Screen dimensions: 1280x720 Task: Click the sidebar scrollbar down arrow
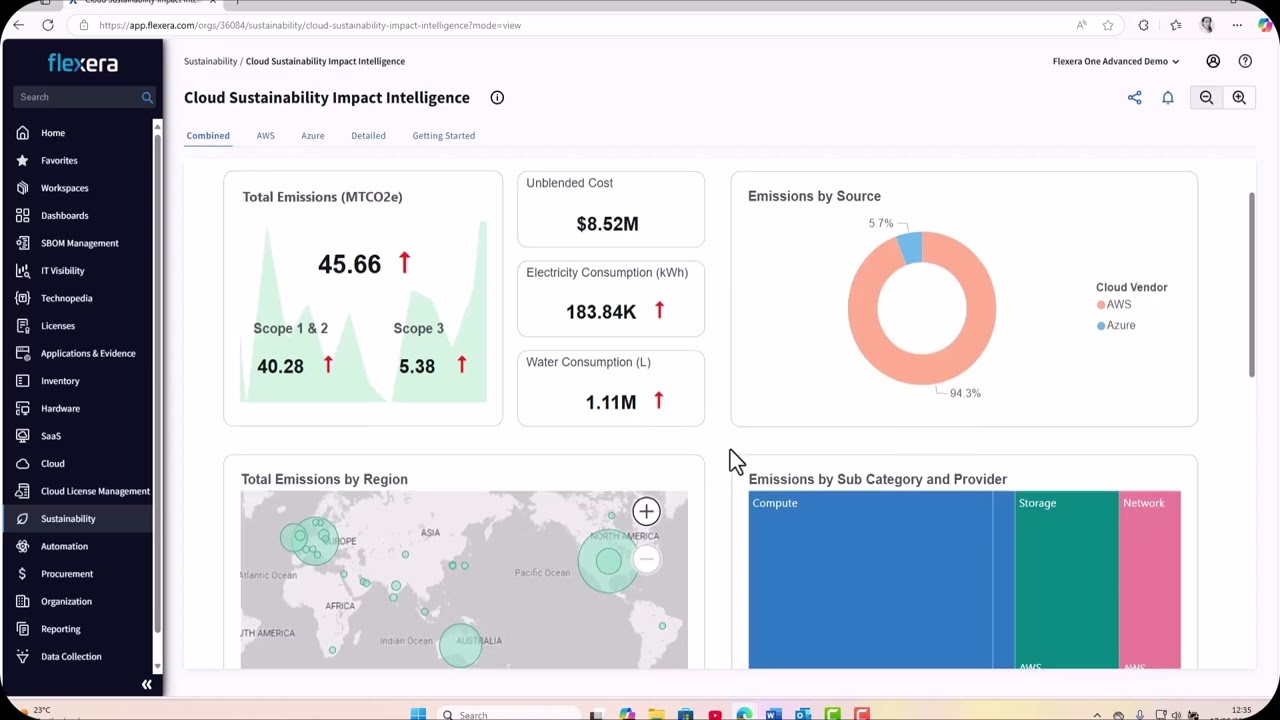(x=157, y=665)
